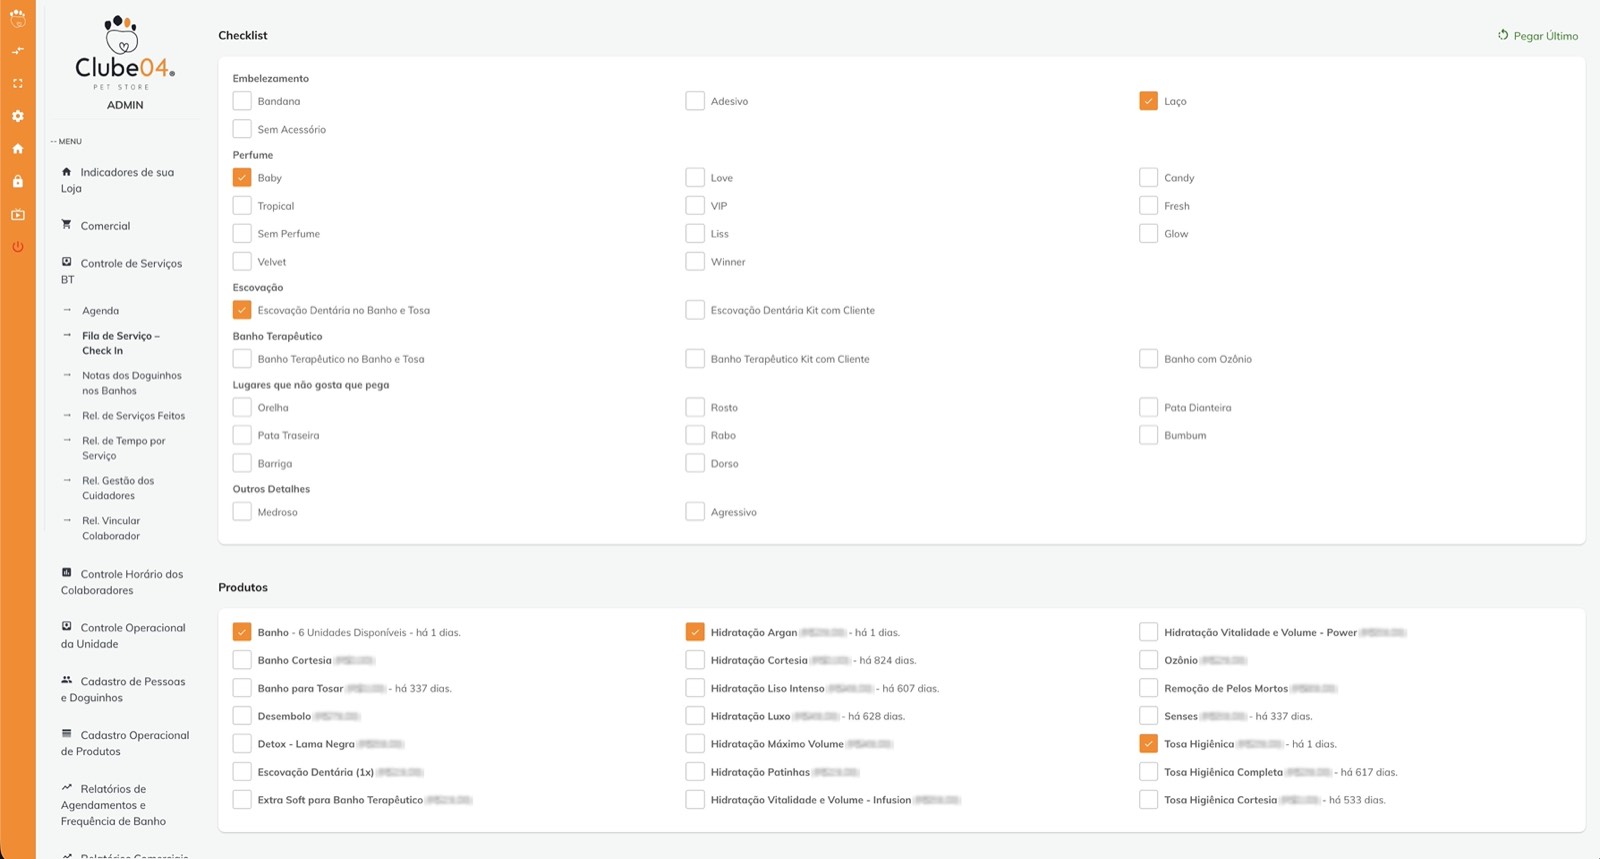Uncheck the Laço checkbox

[x=1148, y=101]
